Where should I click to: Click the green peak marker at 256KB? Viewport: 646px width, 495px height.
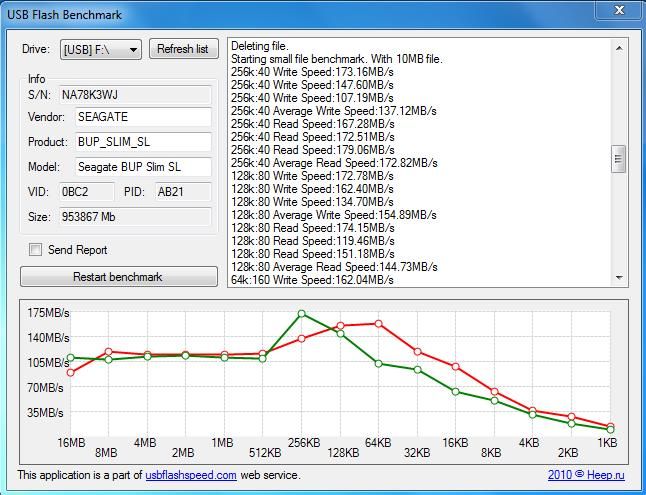302,314
